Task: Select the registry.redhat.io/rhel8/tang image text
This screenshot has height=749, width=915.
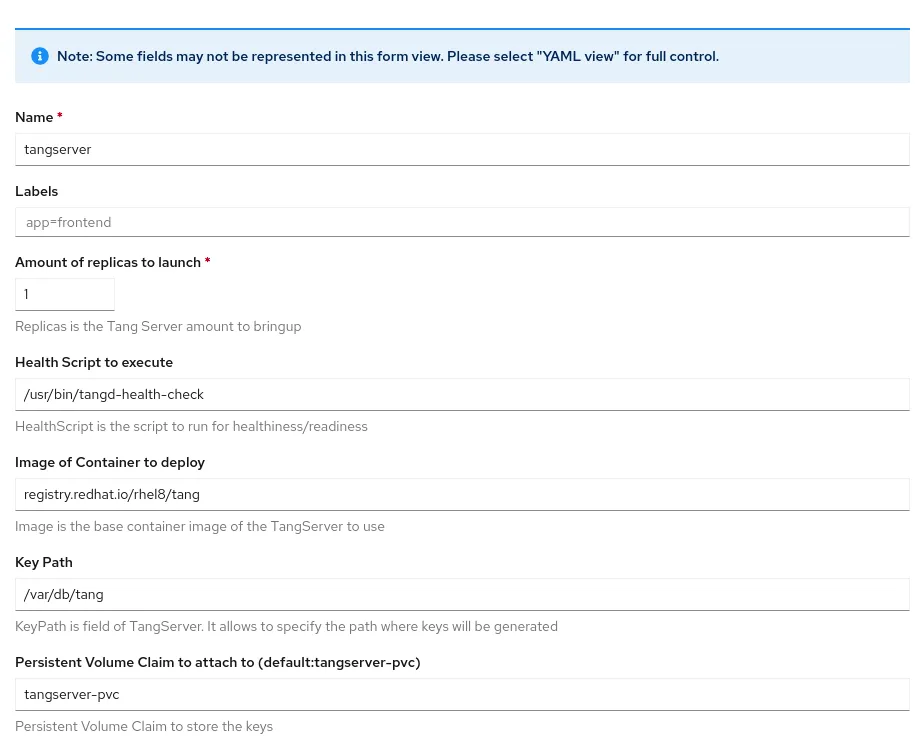Action: 111,494
